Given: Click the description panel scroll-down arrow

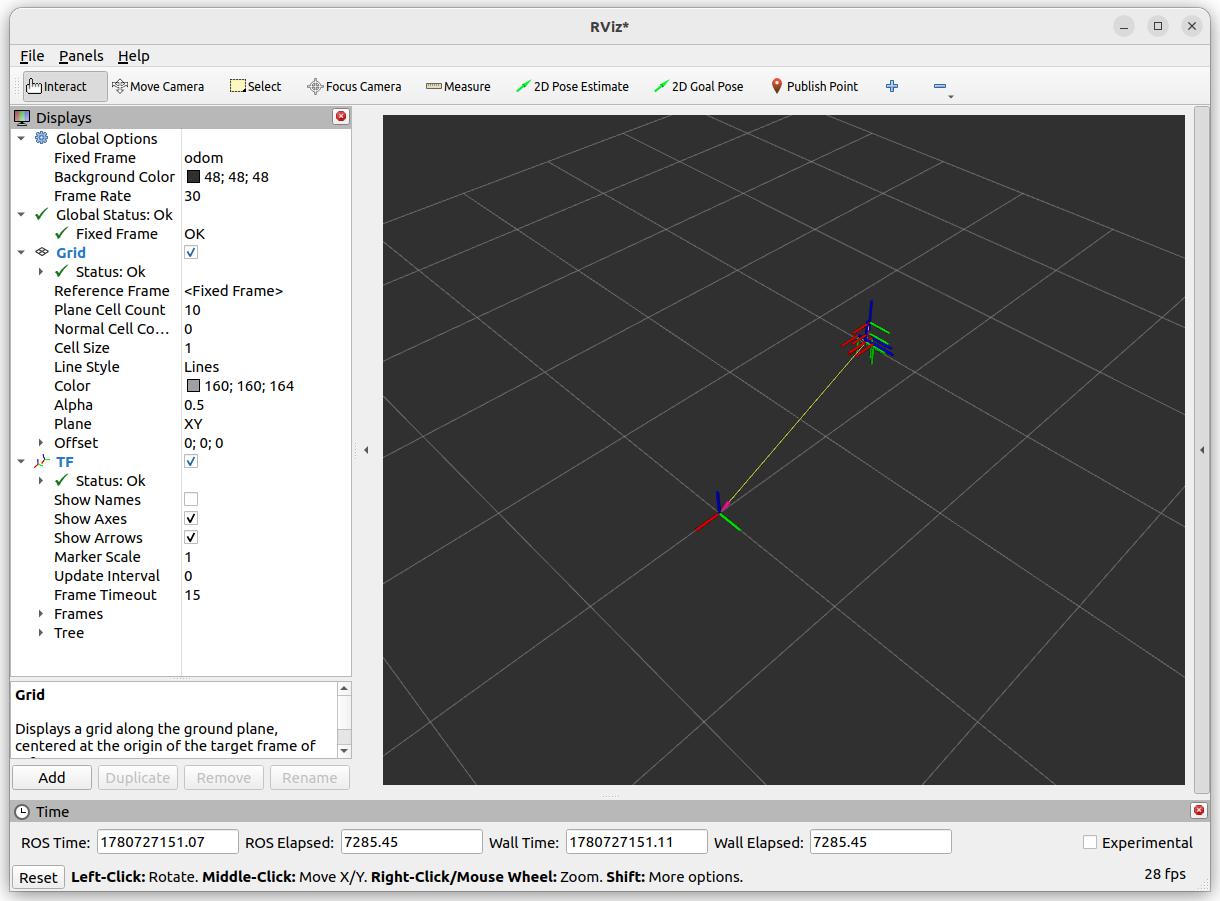Looking at the screenshot, I should click(x=344, y=750).
